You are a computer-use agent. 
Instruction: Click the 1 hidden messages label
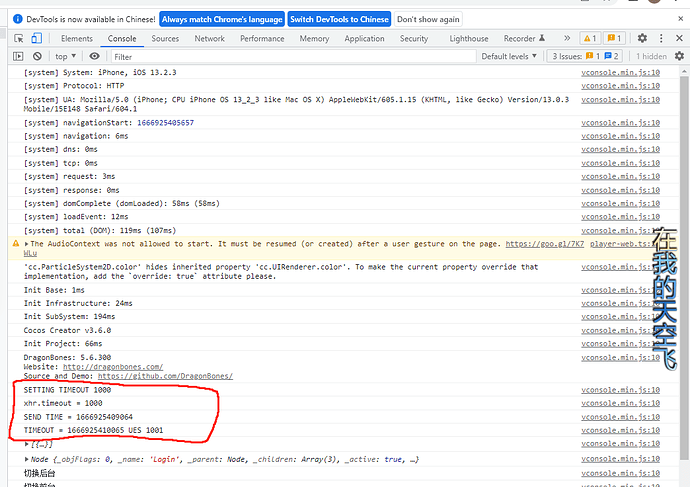coord(651,56)
